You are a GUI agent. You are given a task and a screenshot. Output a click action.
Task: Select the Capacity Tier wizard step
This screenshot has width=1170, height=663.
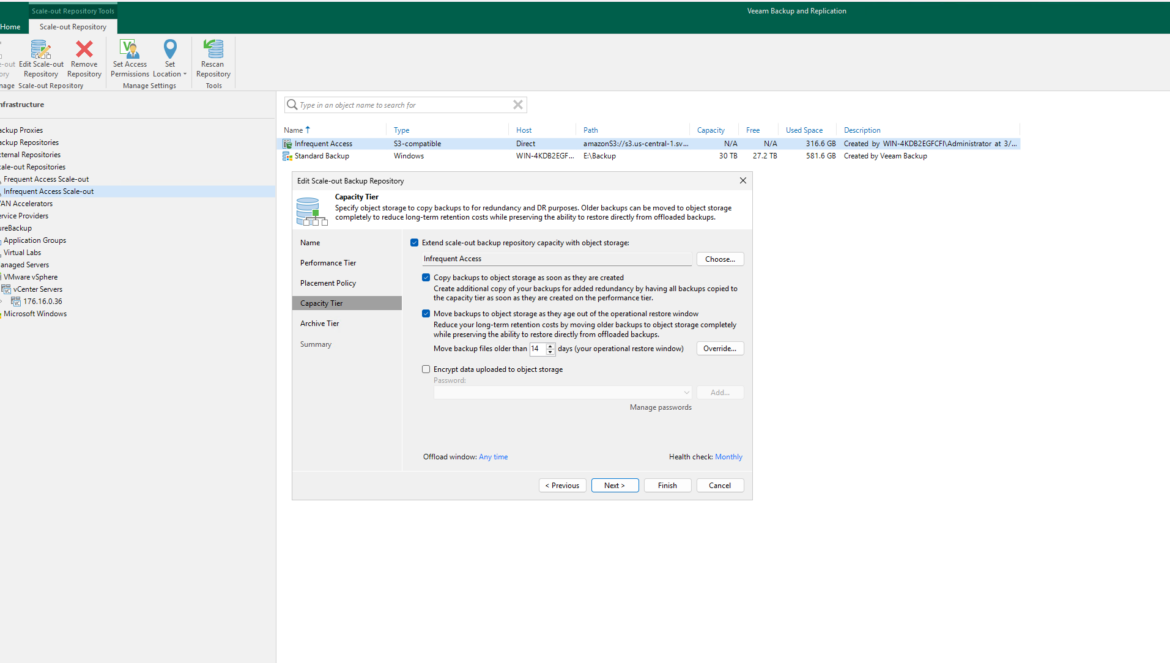347,304
